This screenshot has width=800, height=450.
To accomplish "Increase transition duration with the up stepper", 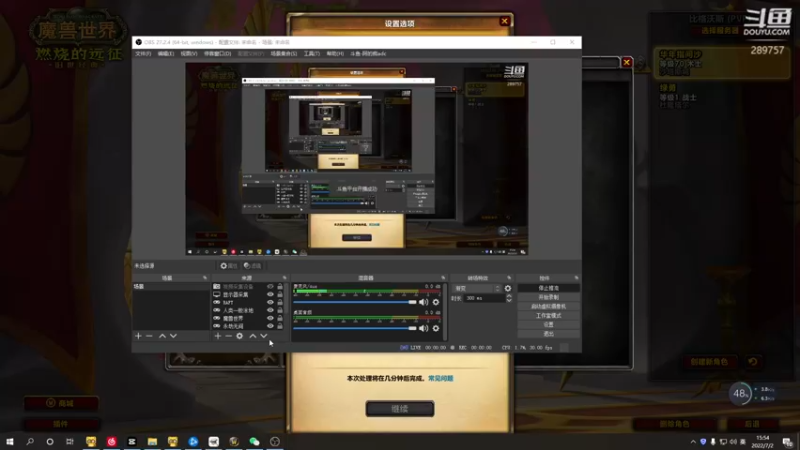I will click(x=509, y=296).
